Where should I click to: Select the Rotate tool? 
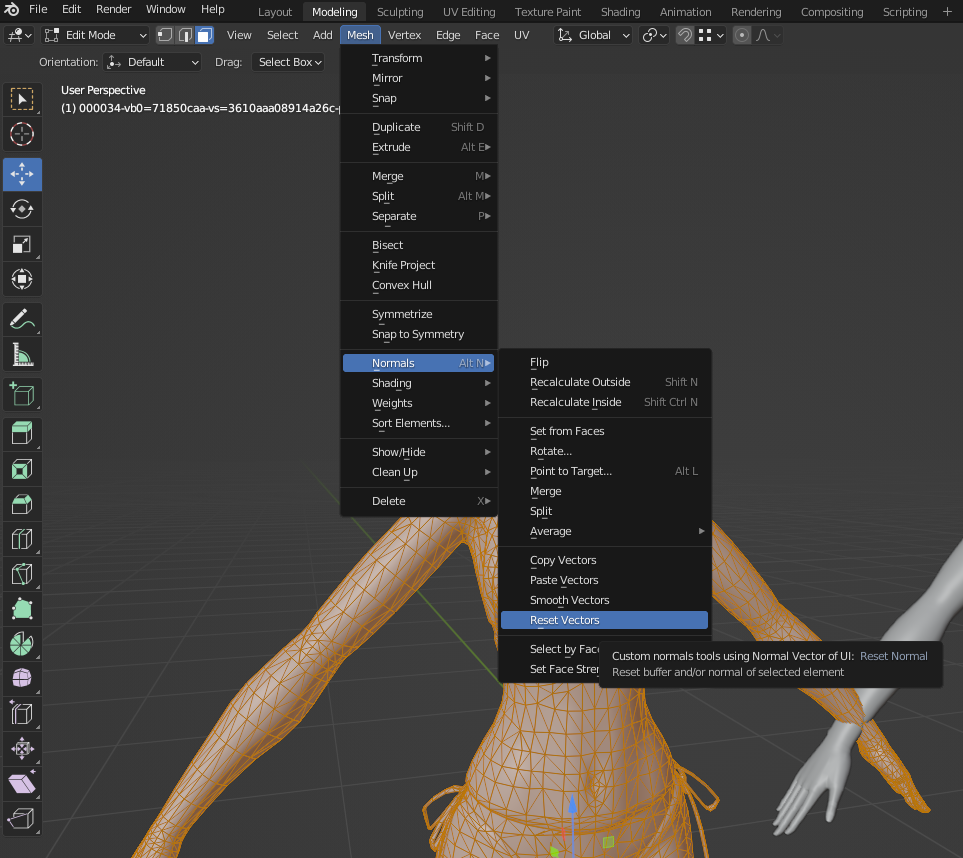[x=22, y=209]
